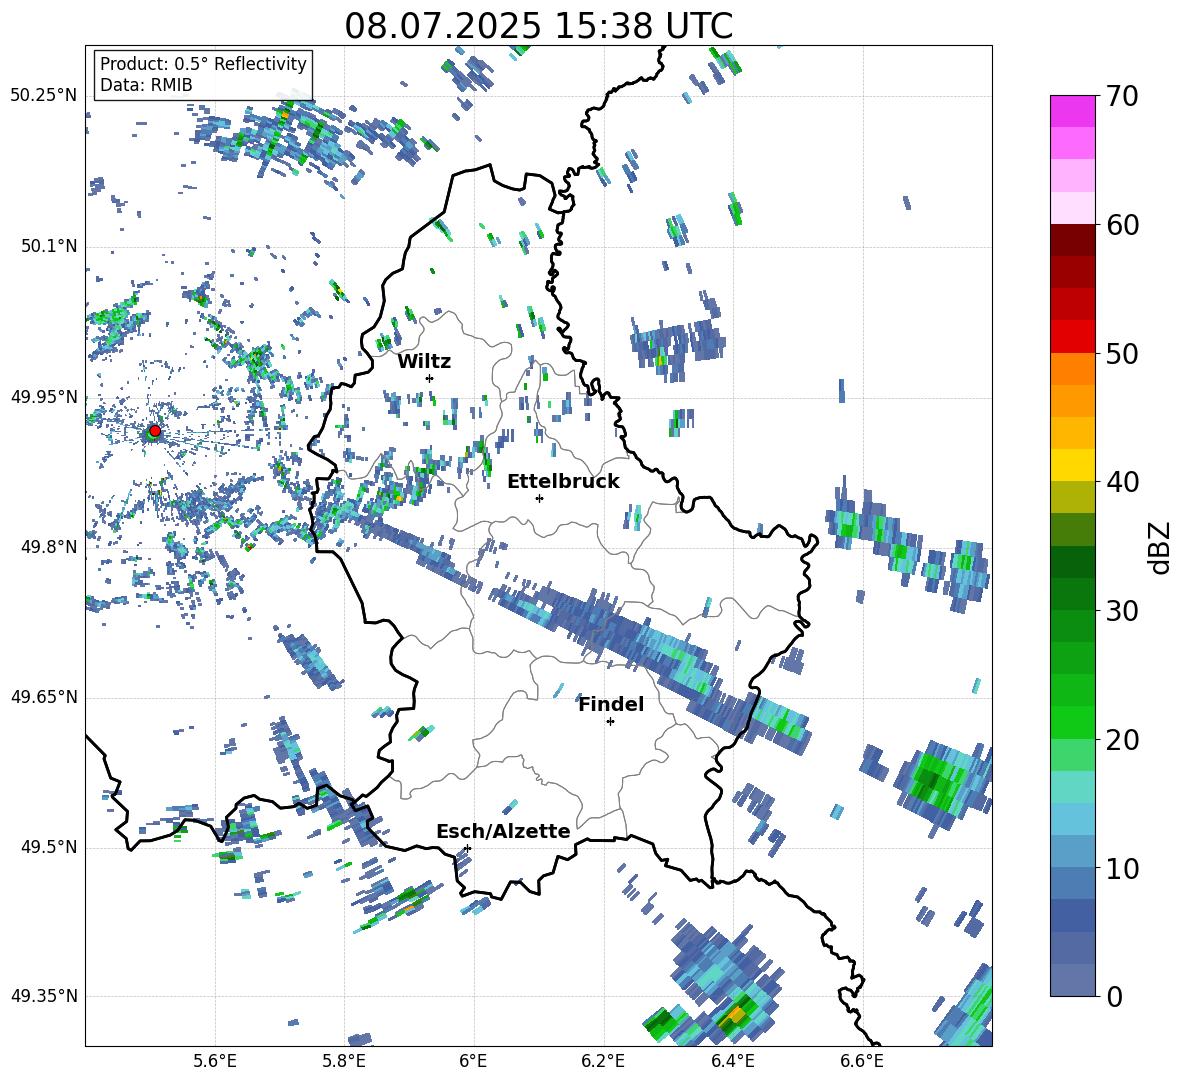Viewport: 1184px width, 1081px height.
Task: Click the 20 tick on colorbar
Action: [x=1123, y=740]
